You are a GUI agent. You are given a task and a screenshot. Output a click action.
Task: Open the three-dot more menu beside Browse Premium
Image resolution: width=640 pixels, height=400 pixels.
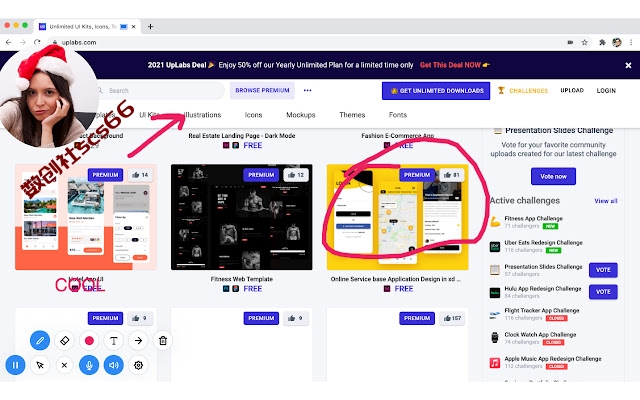pos(307,90)
